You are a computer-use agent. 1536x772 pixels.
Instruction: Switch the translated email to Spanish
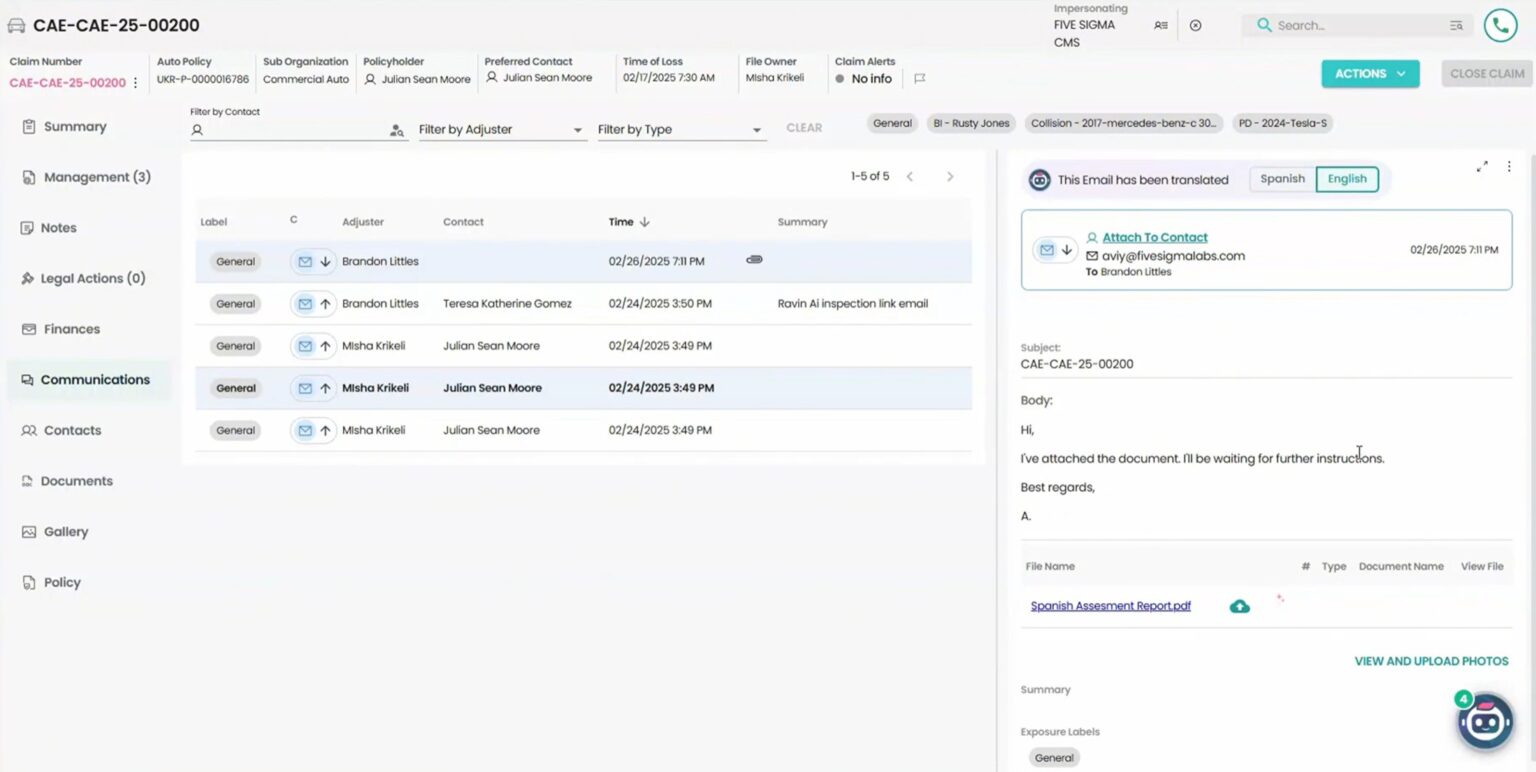coord(1281,179)
